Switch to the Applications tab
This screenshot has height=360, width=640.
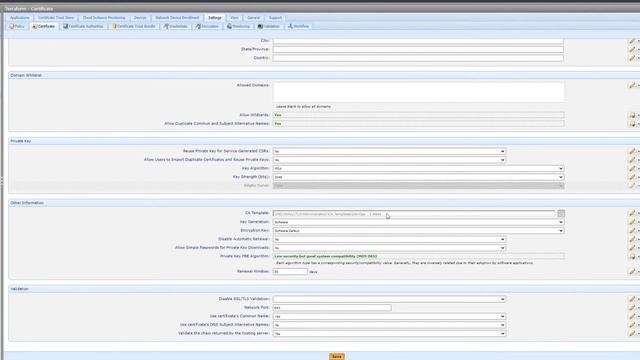19,18
